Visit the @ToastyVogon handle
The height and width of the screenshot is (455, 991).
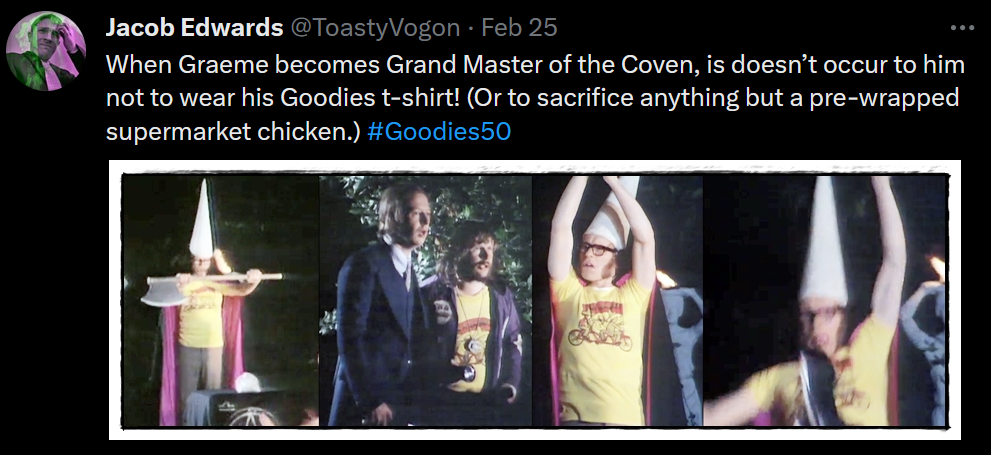click(375, 28)
